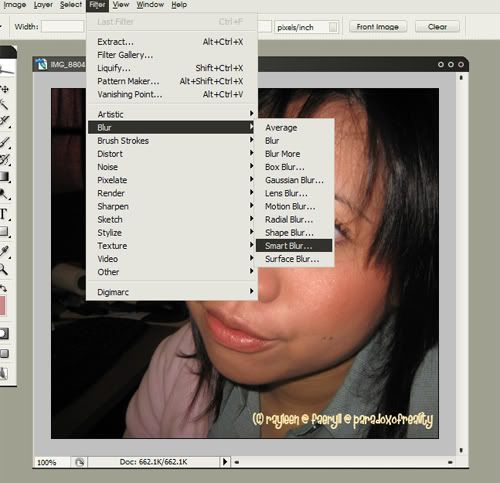Screen dimensions: 500x483
Task: Choose Blur More filter
Action: click(x=294, y=154)
